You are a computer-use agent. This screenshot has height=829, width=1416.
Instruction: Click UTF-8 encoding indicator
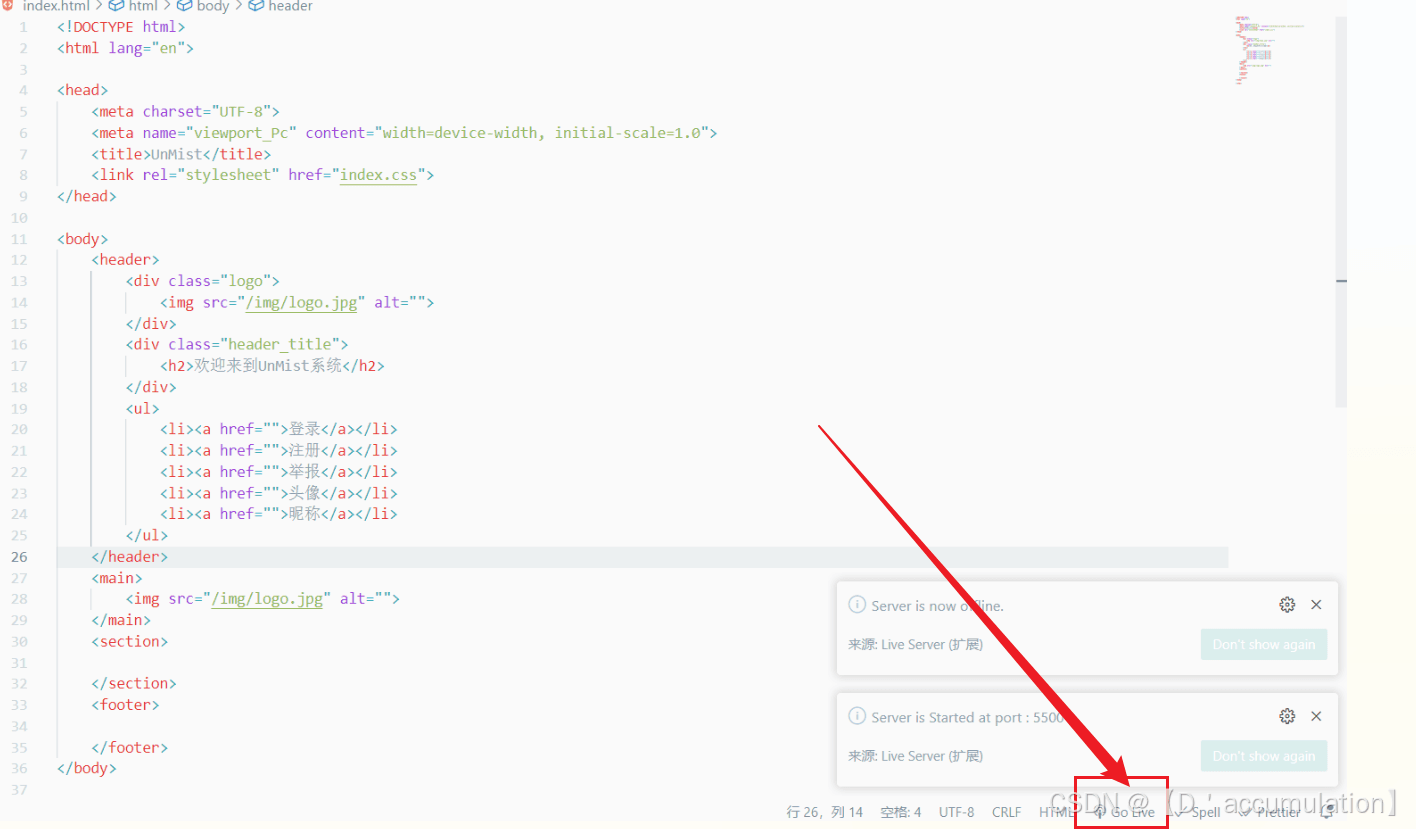pyautogui.click(x=957, y=812)
